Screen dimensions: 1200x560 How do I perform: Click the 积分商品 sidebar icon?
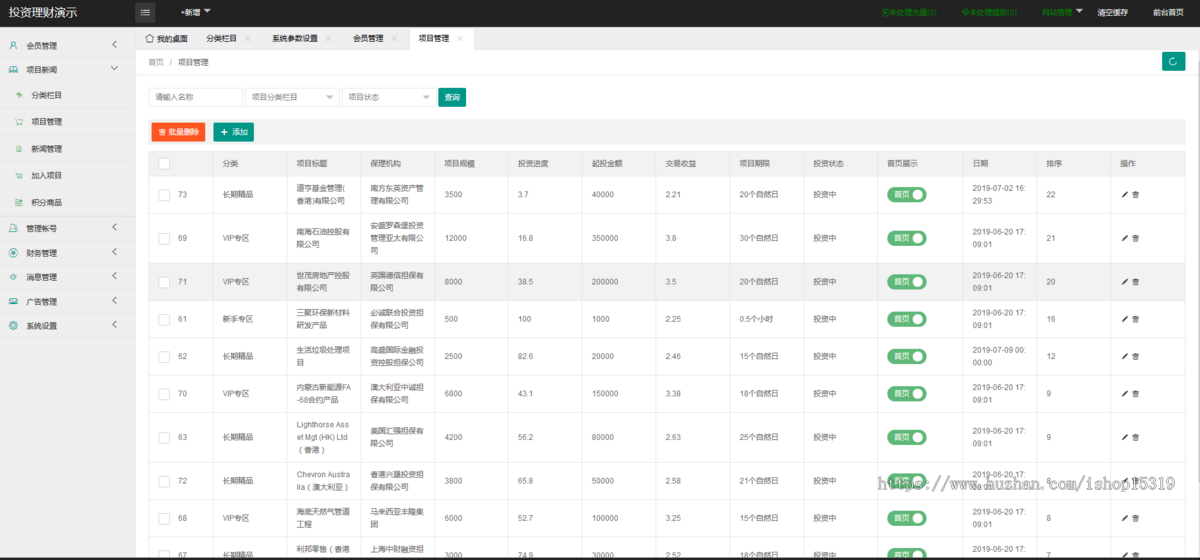click(19, 202)
